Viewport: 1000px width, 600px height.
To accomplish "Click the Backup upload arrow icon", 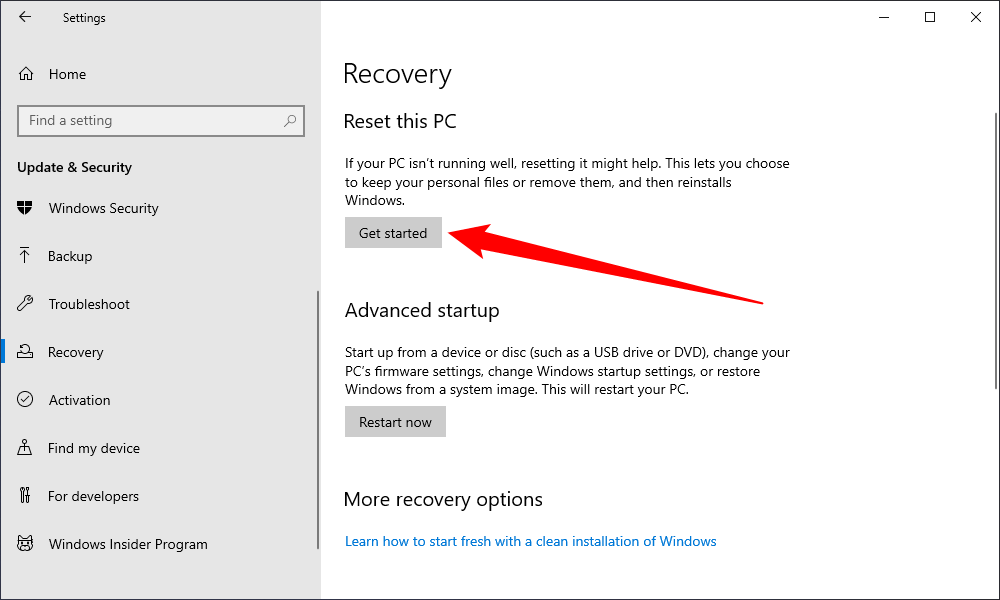I will [x=26, y=256].
